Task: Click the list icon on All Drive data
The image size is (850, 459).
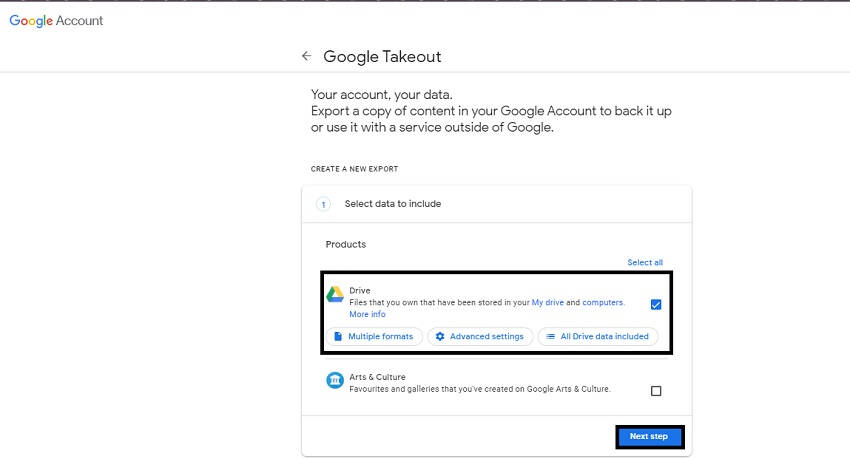Action: [550, 337]
